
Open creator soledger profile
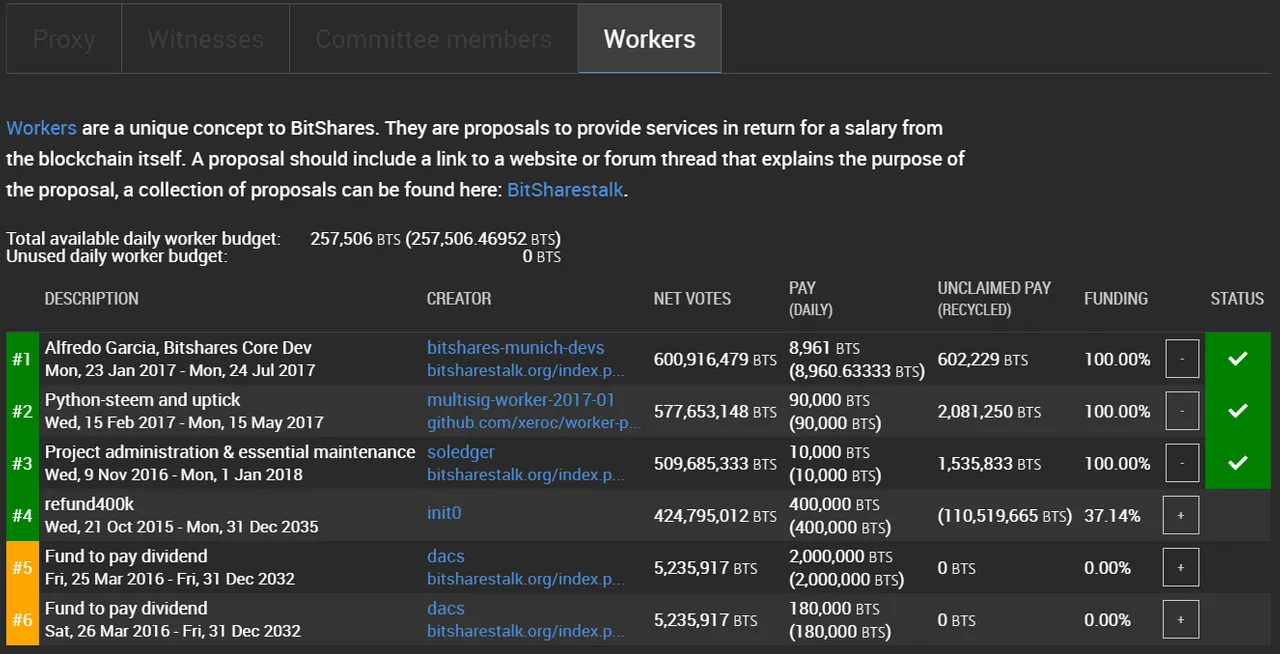pyautogui.click(x=461, y=452)
